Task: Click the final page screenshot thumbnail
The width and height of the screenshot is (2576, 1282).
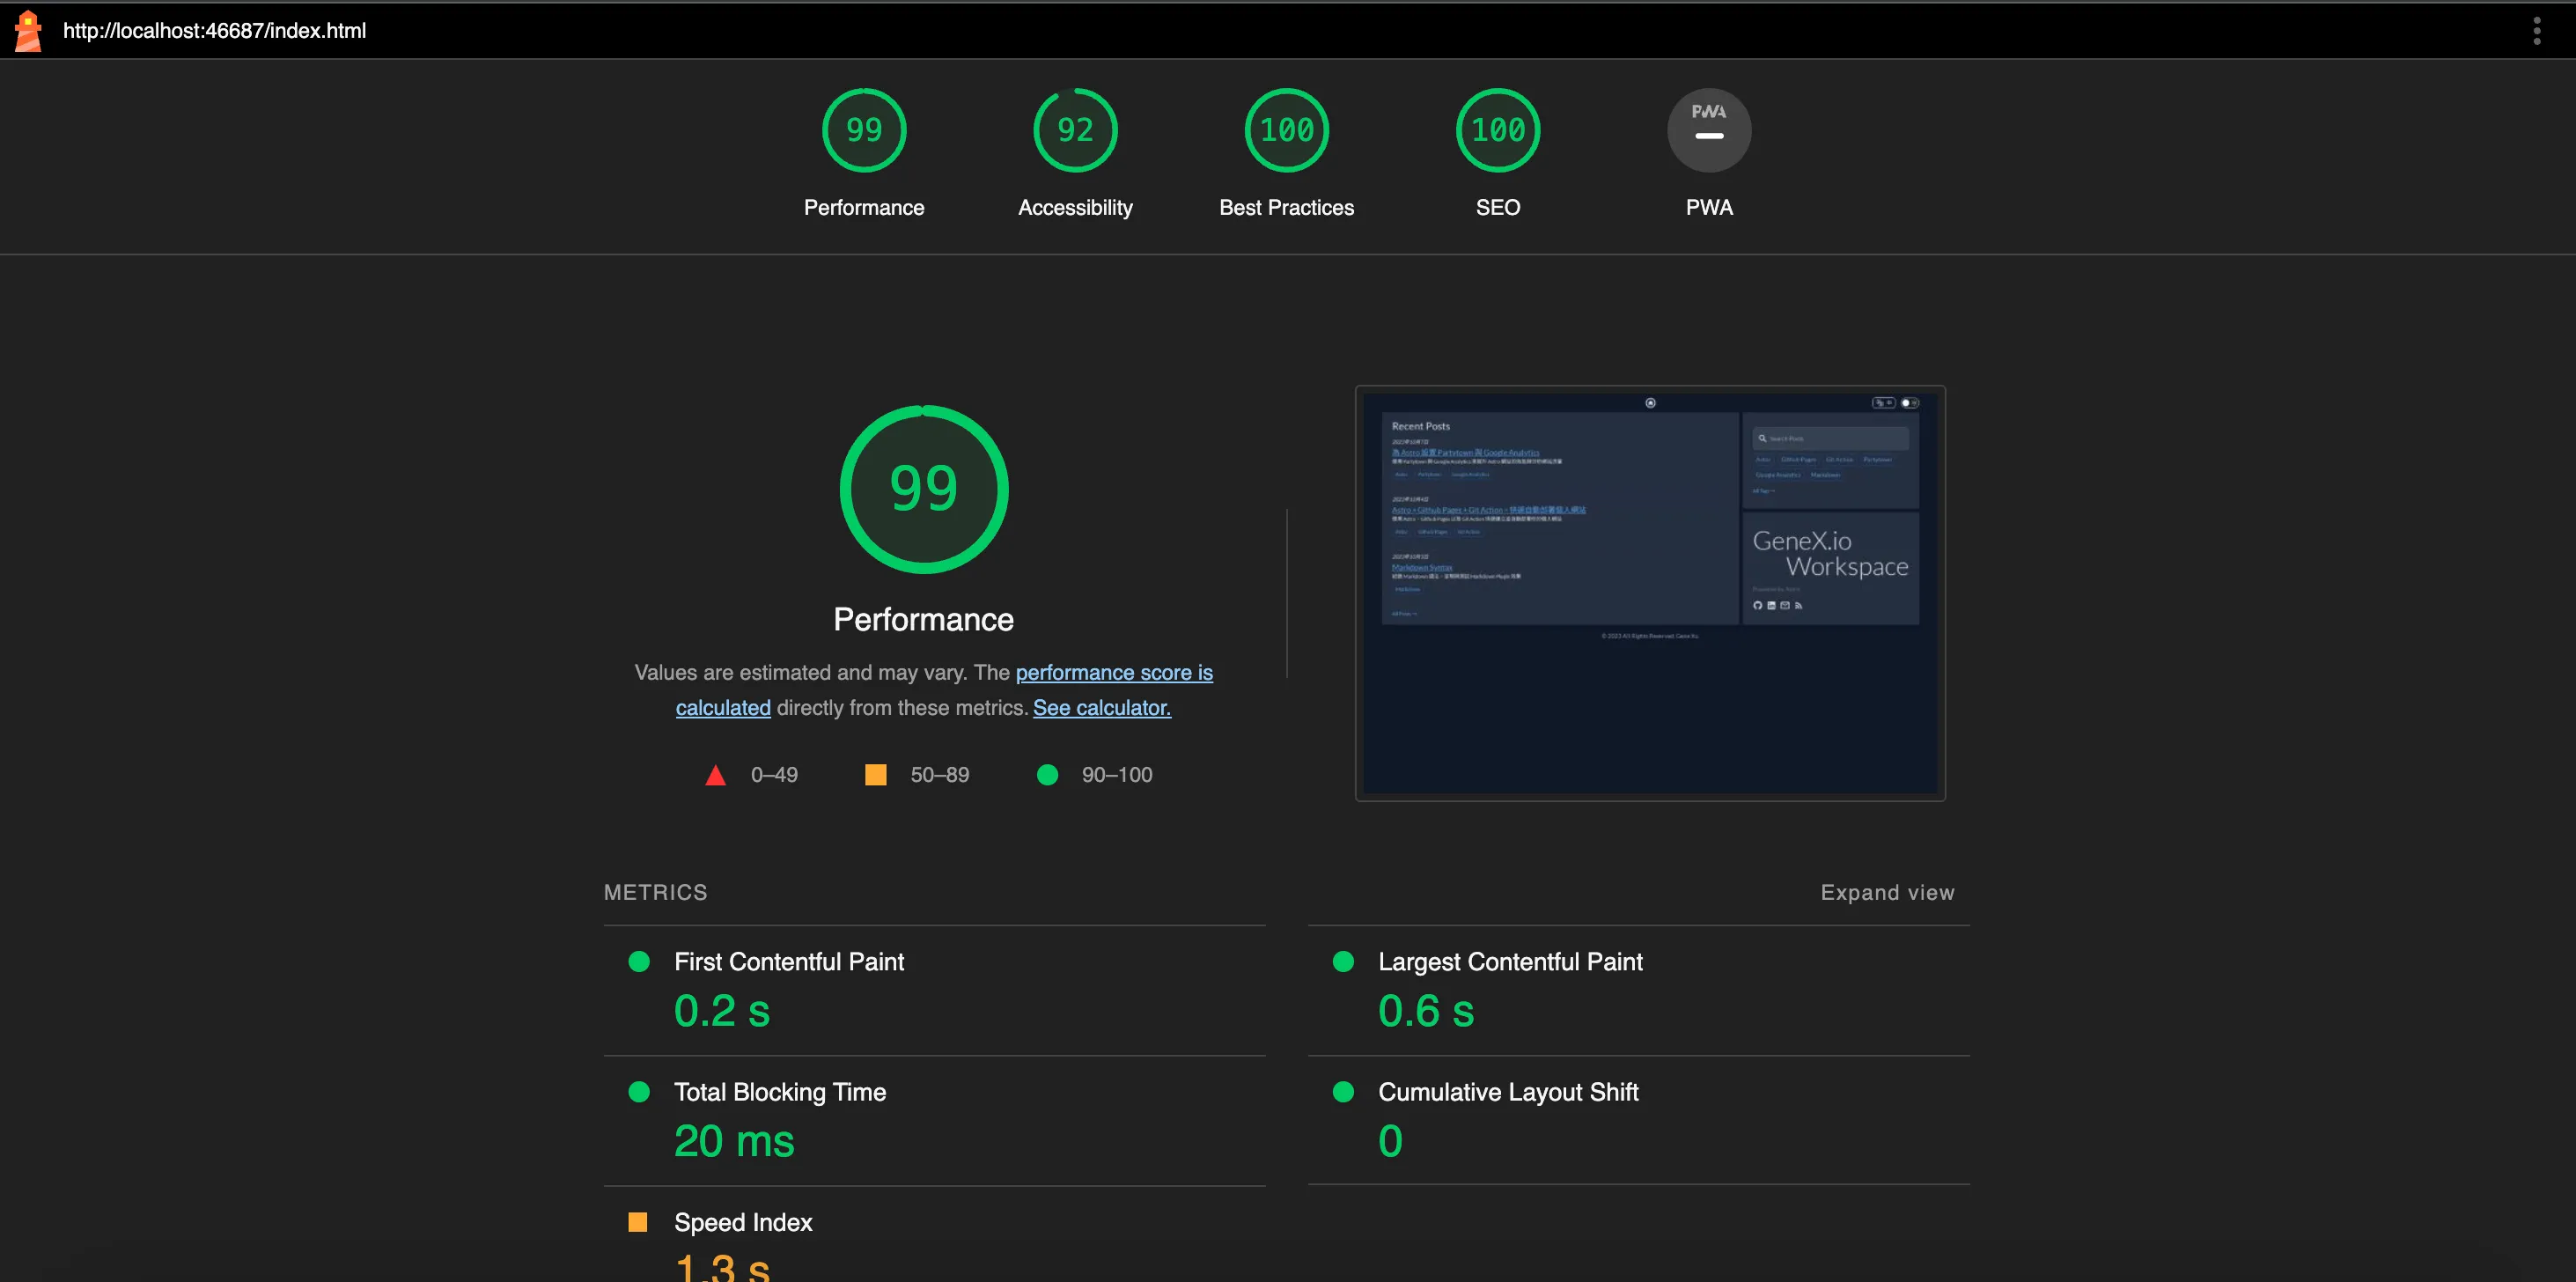Action: (x=1649, y=592)
